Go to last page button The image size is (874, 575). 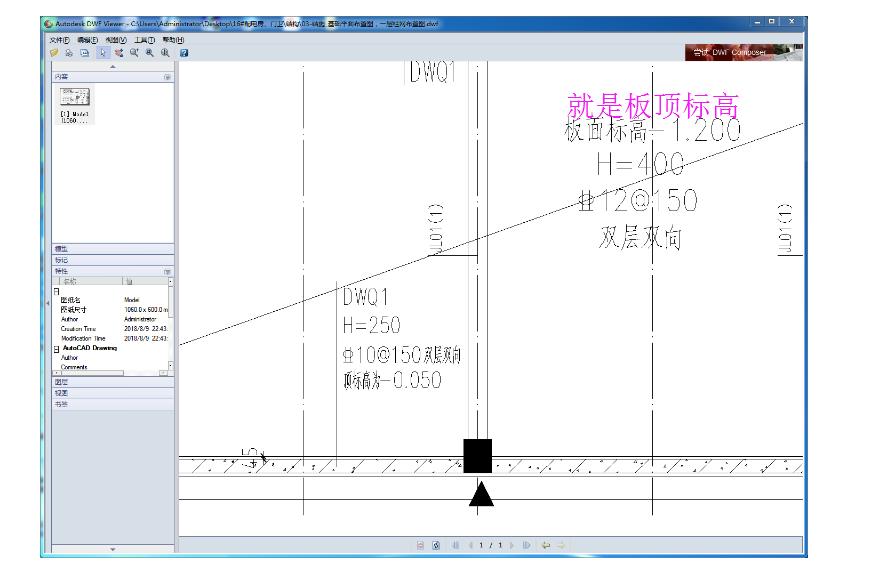tap(527, 545)
